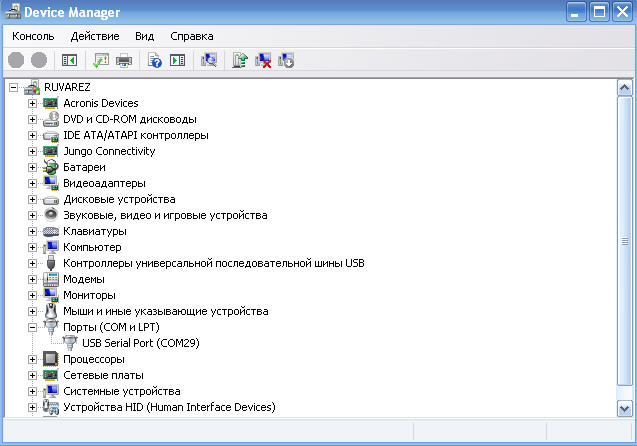Click the Update driver toolbar icon
The width and height of the screenshot is (637, 446).
(240, 61)
